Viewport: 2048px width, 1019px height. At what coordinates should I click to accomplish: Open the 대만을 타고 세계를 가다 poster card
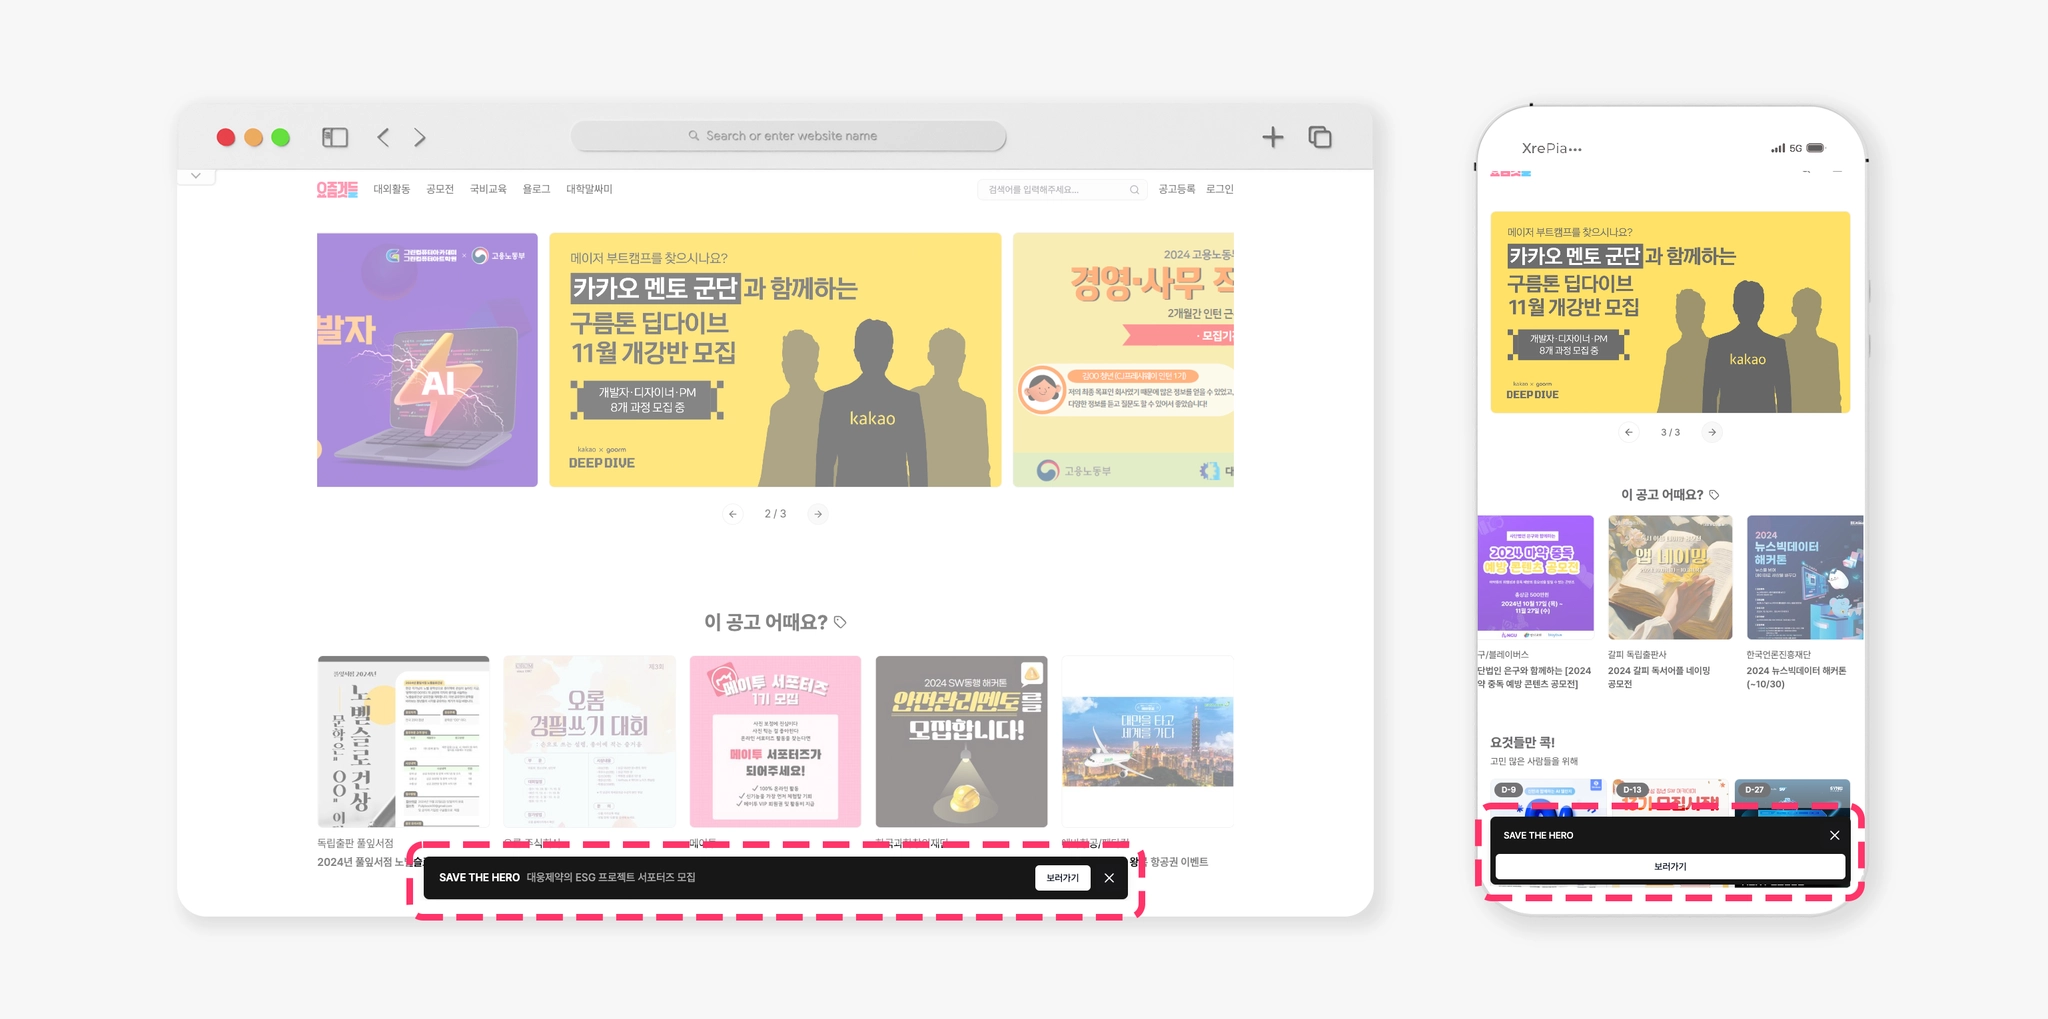point(1147,741)
